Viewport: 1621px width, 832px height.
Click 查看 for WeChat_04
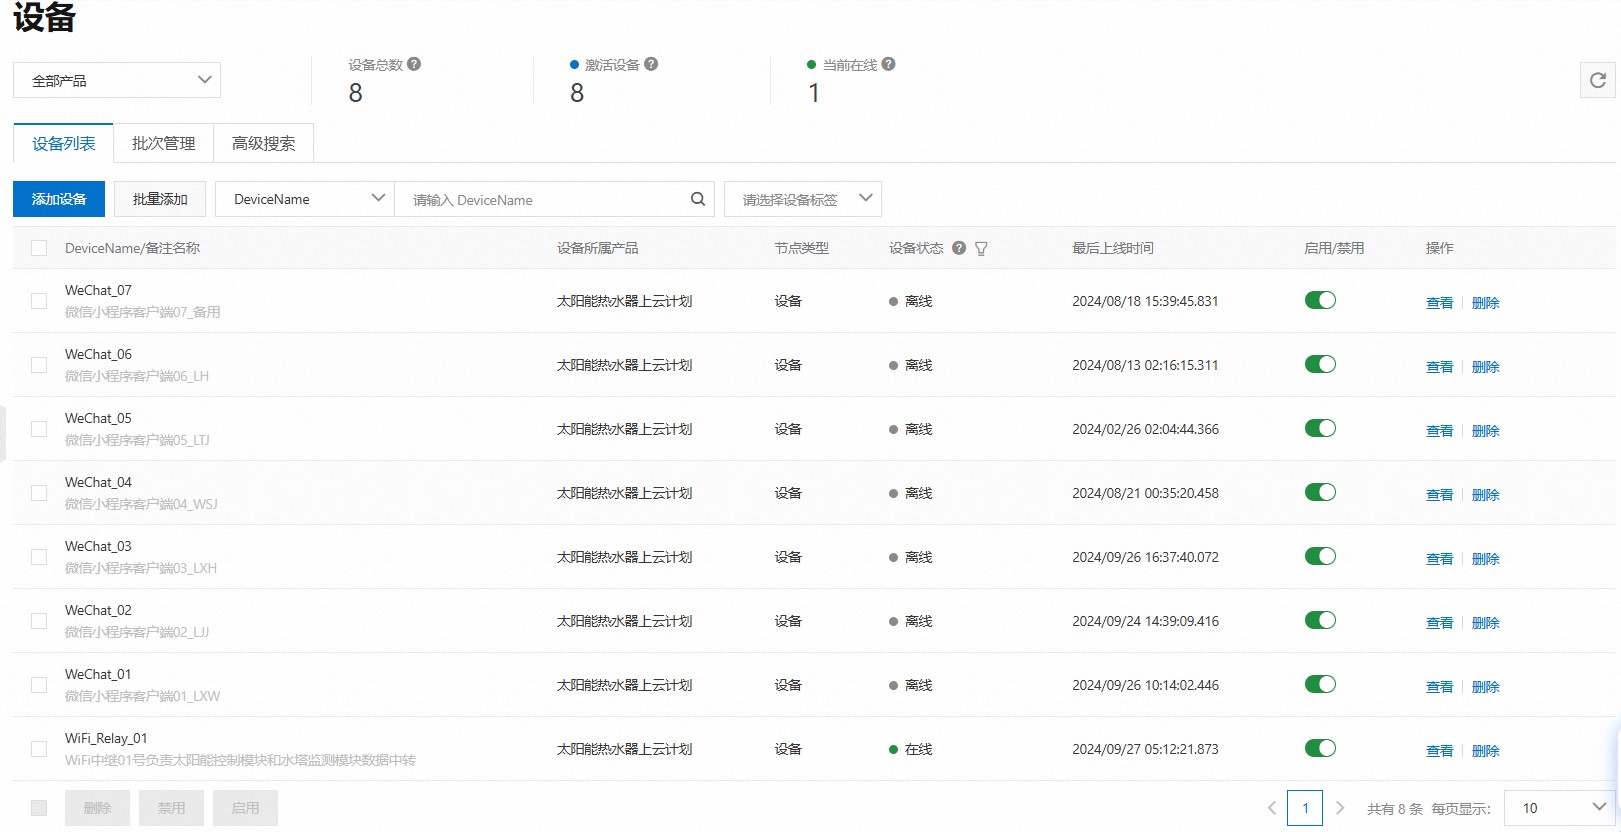coord(1439,494)
